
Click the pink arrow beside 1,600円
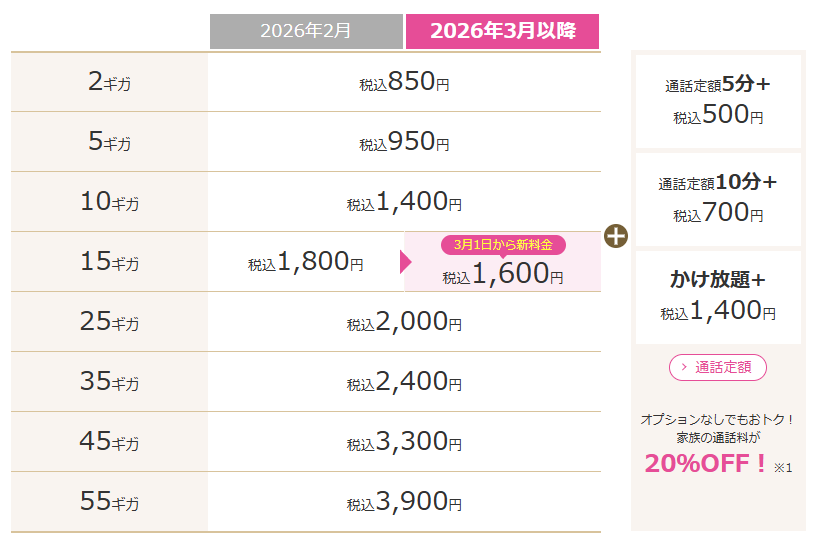click(x=405, y=262)
